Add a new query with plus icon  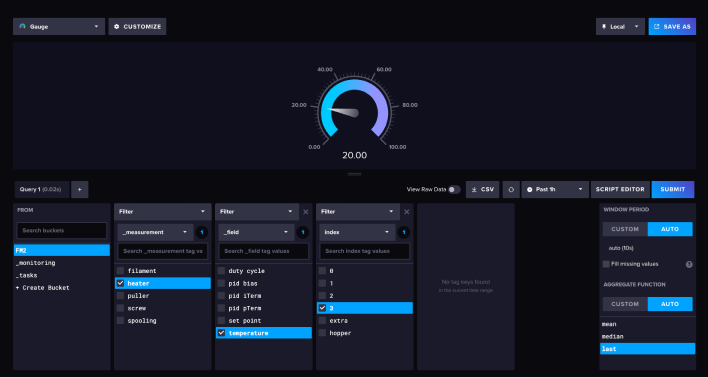coord(80,189)
